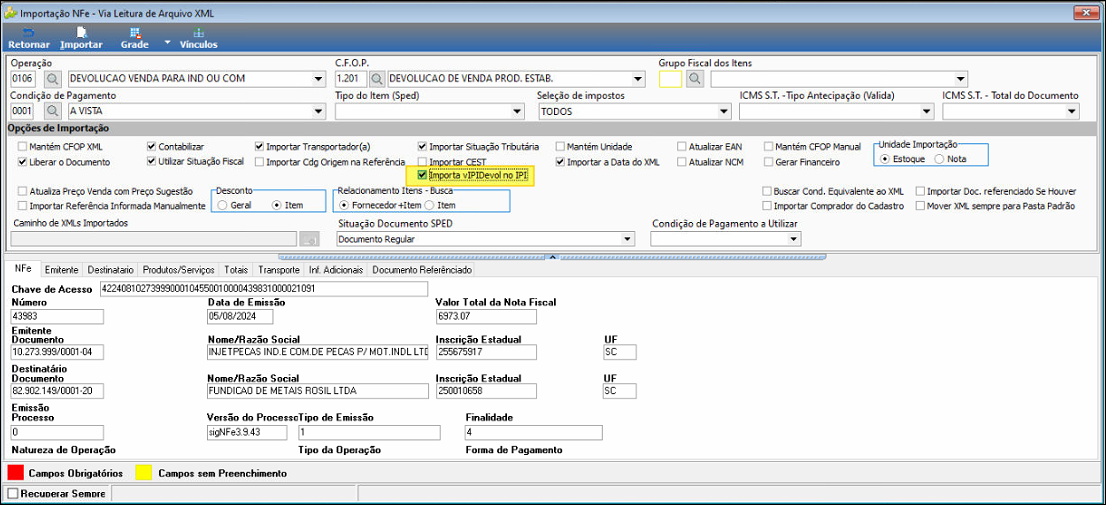Image resolution: width=1106 pixels, height=505 pixels.
Task: Open Condição de Pagamento a Utilizar dropdown
Action: (x=795, y=240)
